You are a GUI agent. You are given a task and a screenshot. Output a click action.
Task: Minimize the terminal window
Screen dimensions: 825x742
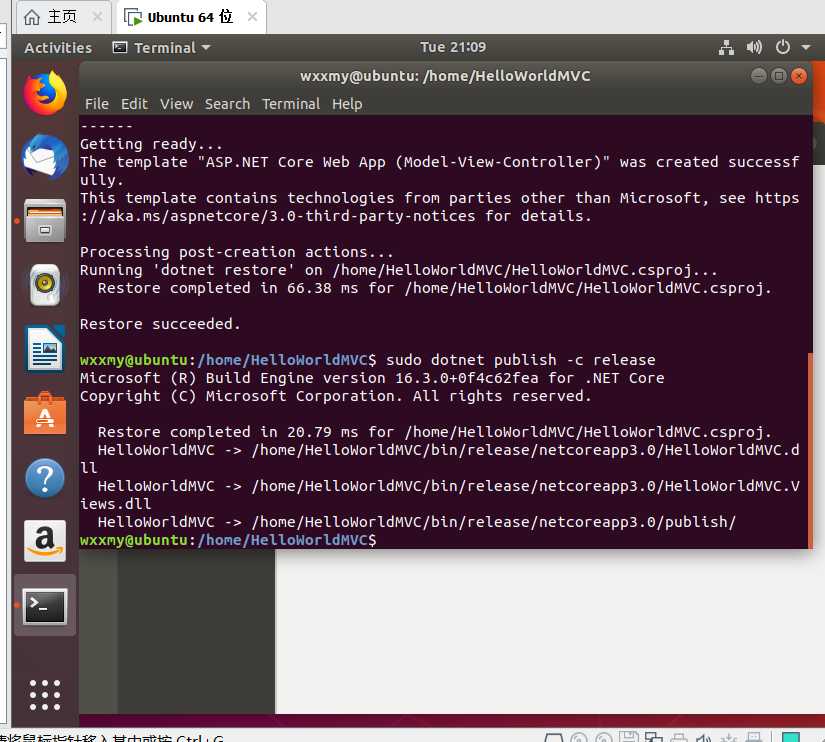(x=758, y=76)
